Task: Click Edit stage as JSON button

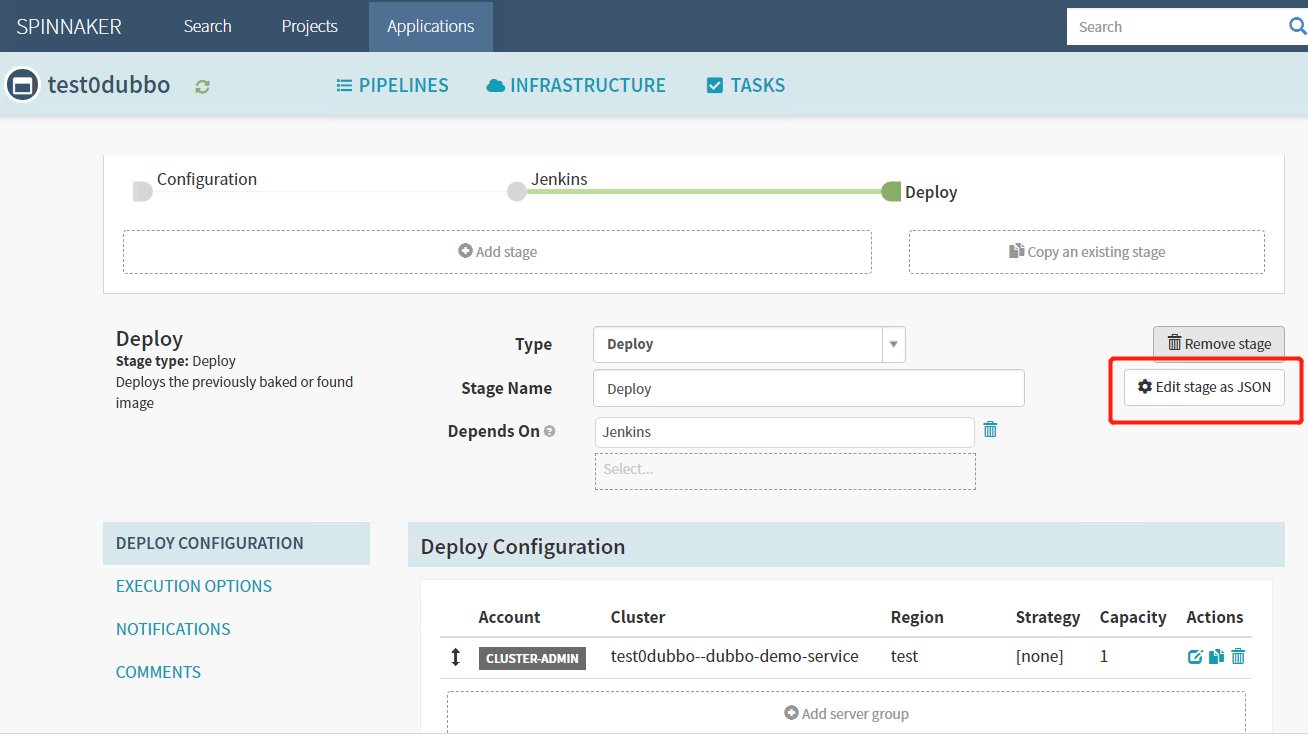Action: click(x=1204, y=388)
